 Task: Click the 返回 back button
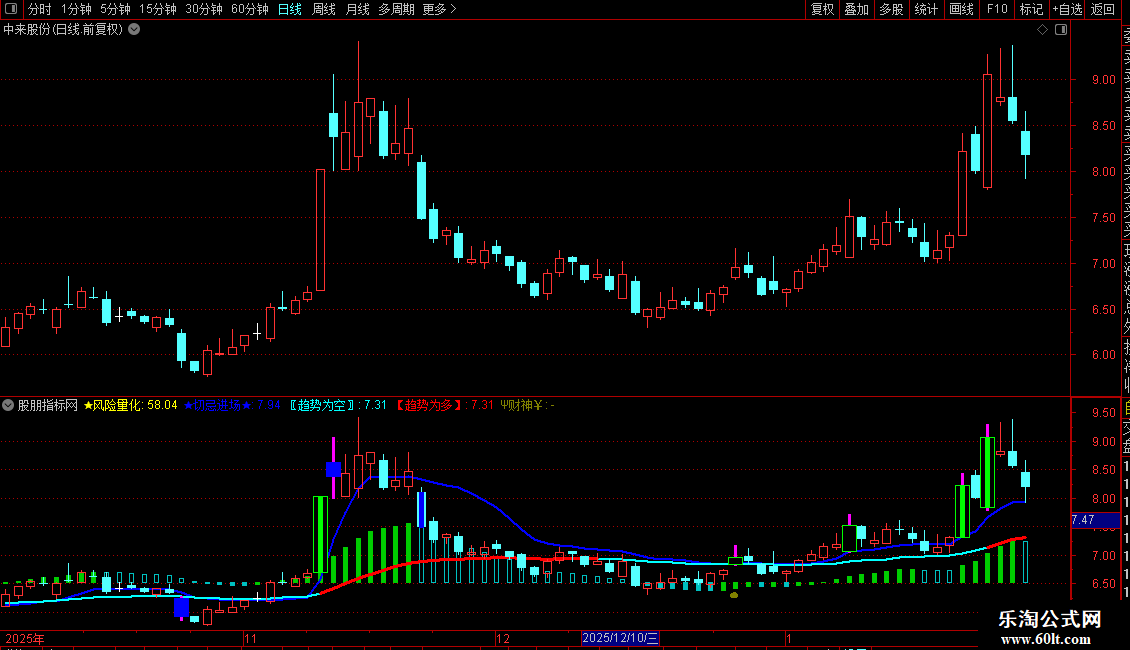[1103, 9]
